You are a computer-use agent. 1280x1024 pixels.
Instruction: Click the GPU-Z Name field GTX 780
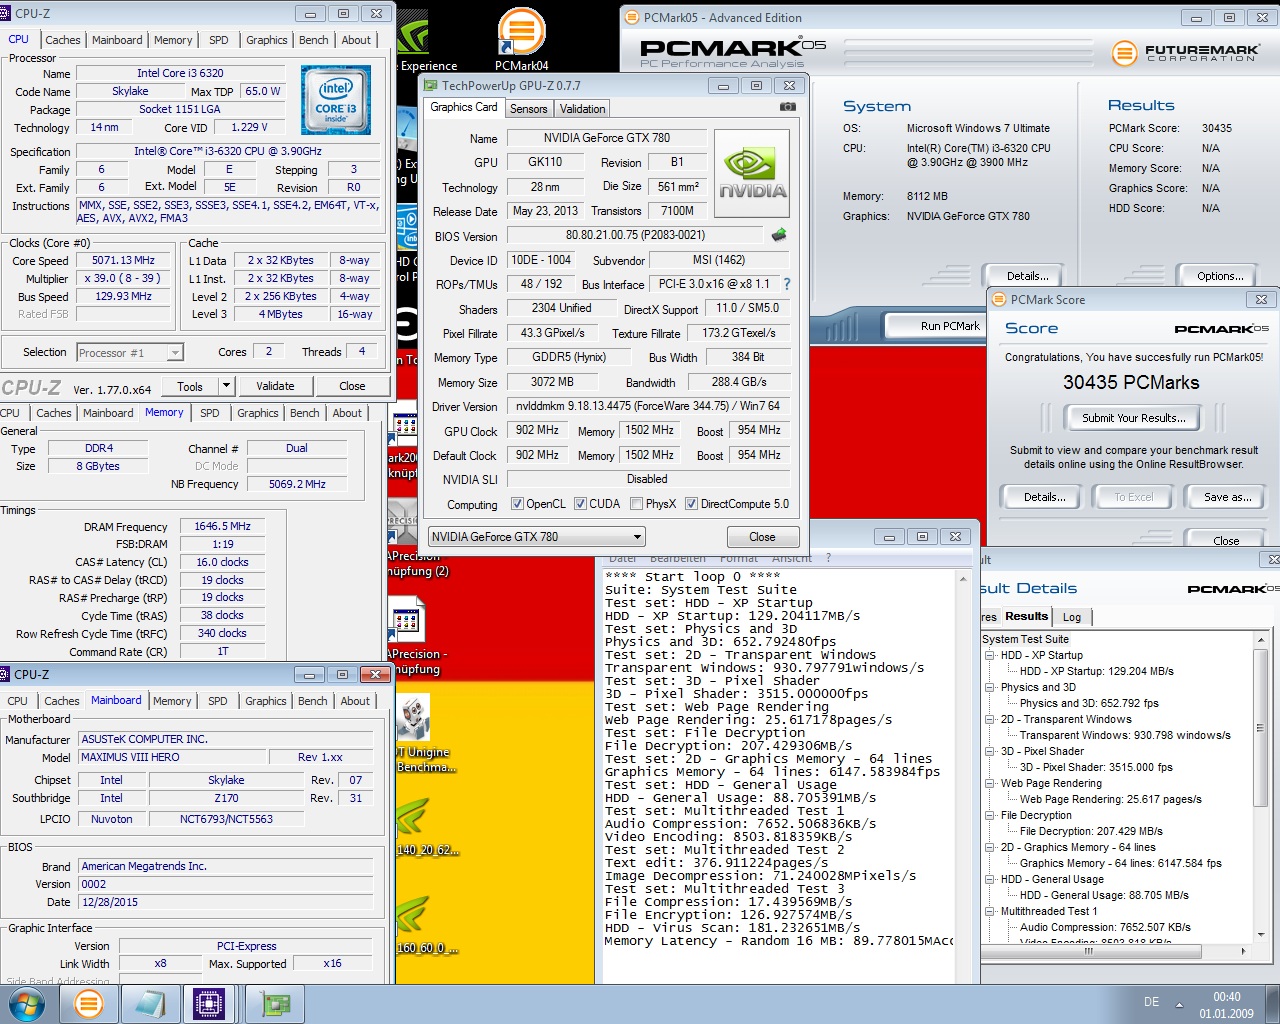(606, 138)
